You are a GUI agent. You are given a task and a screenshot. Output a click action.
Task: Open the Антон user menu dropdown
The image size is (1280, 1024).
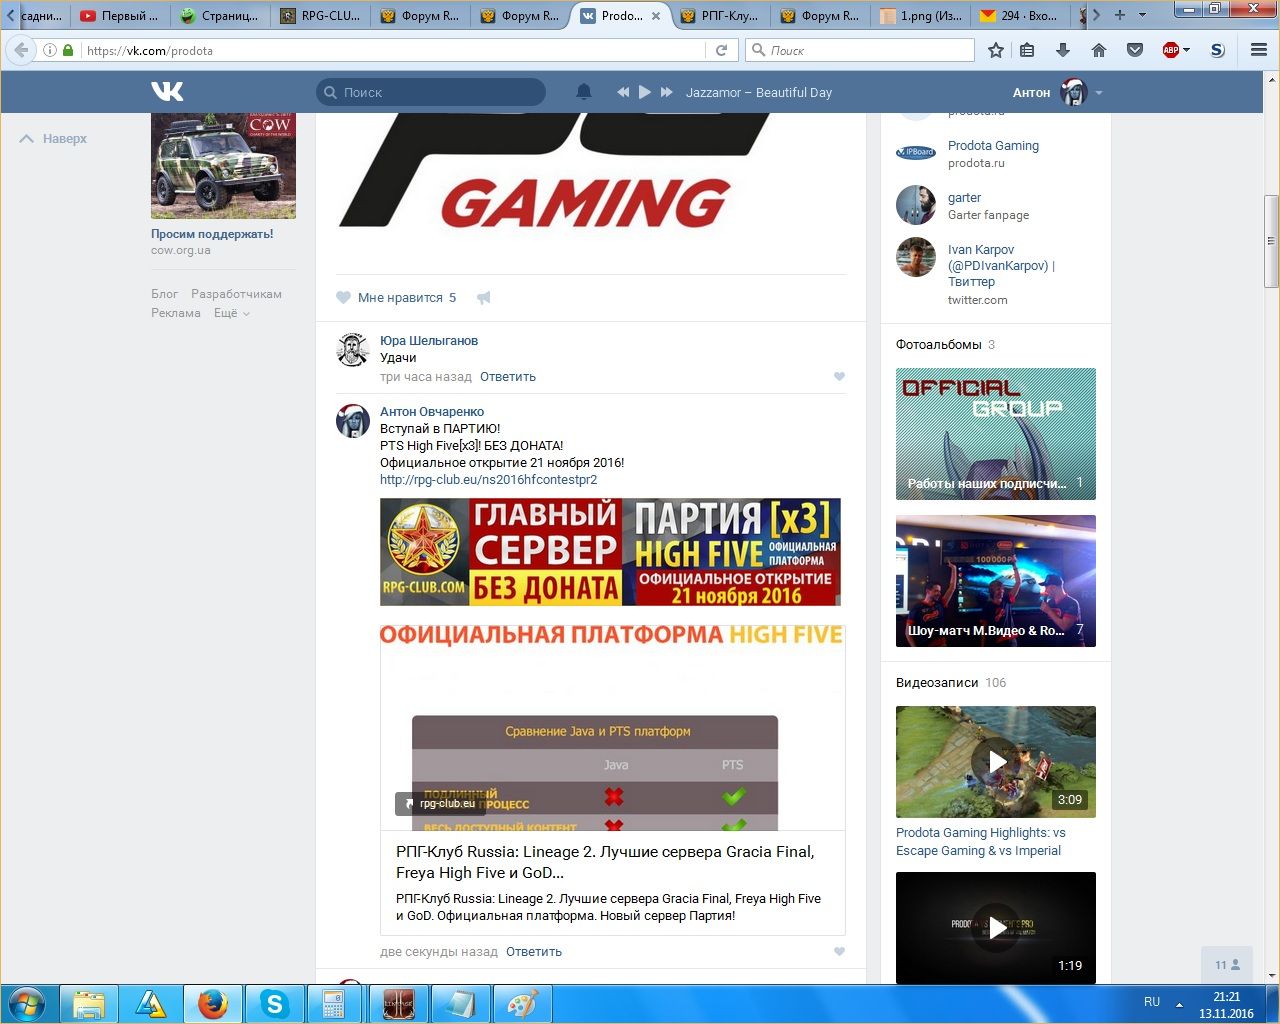(x=1057, y=92)
